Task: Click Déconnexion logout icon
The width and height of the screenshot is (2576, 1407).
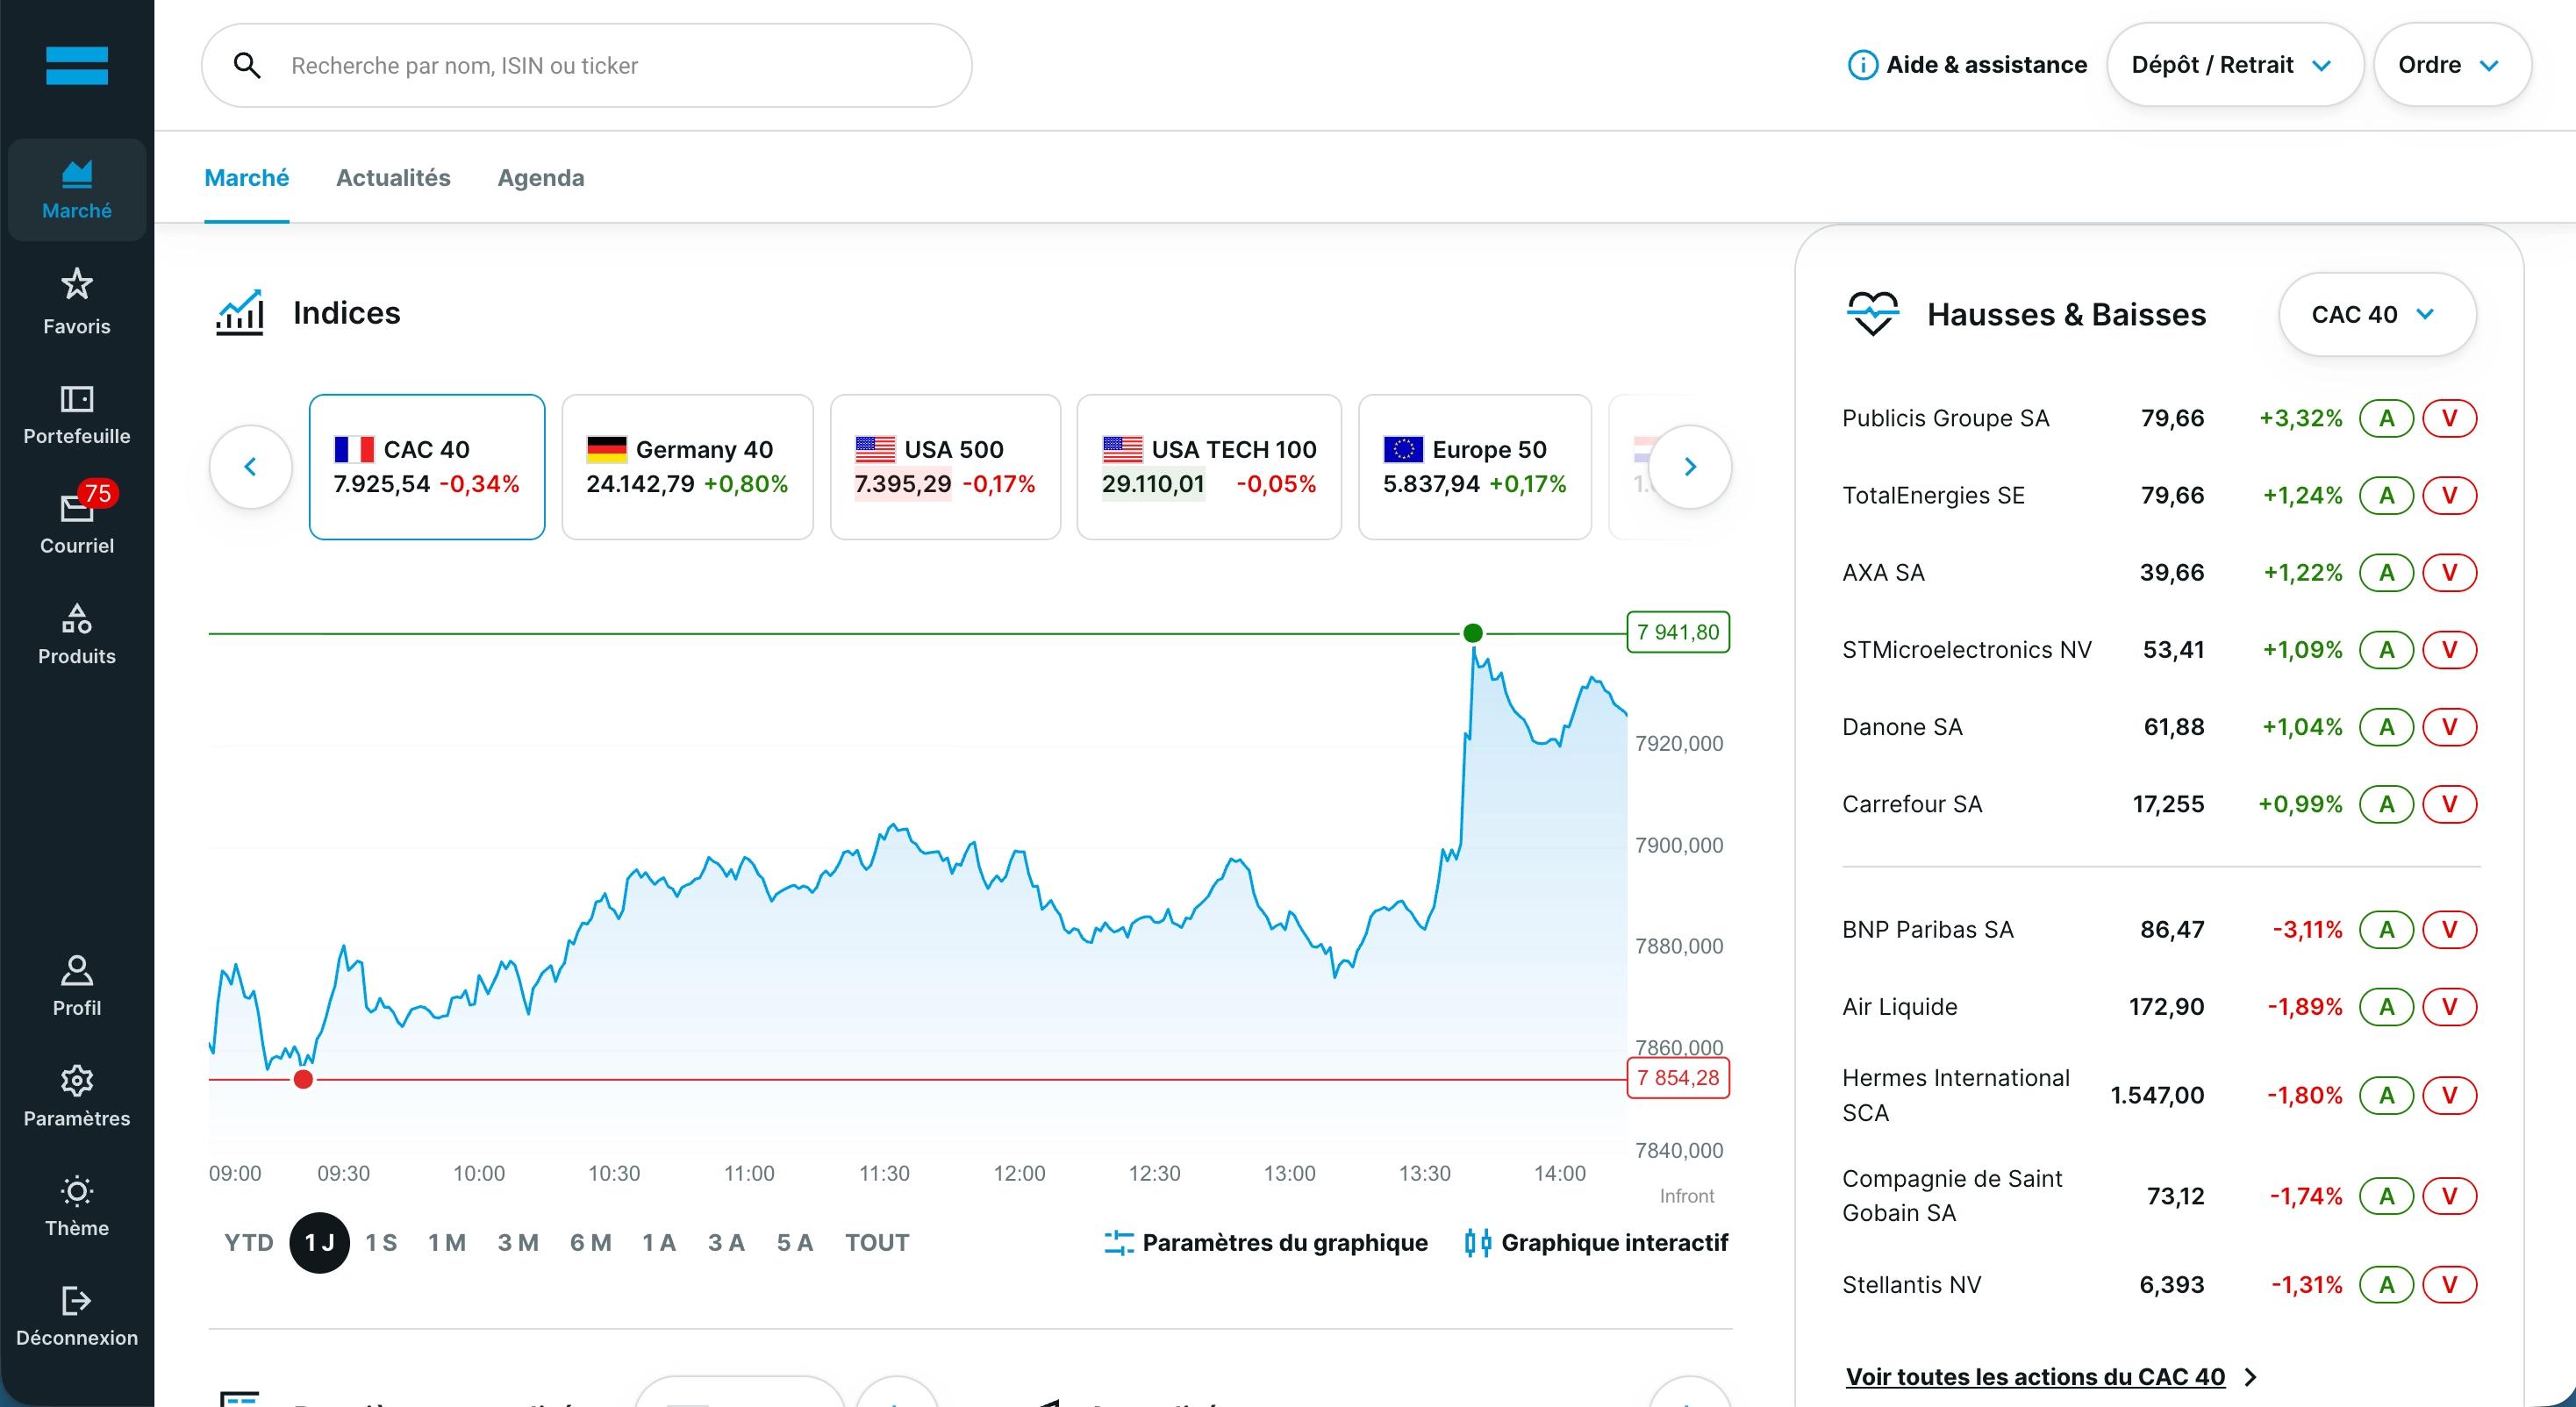Action: (77, 1300)
